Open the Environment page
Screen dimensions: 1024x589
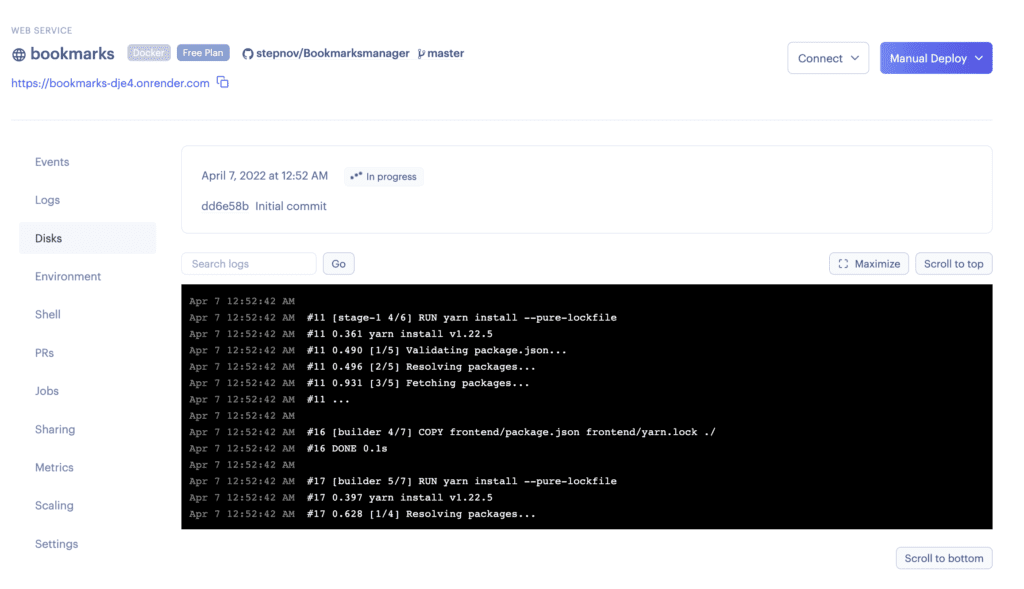click(x=68, y=276)
